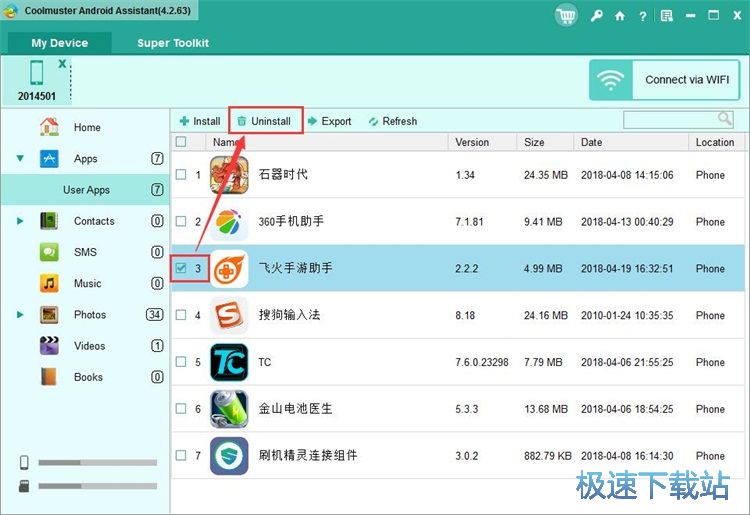Viewport: 750px width, 515px height.
Task: Sort by the Date column header
Action: pos(631,142)
